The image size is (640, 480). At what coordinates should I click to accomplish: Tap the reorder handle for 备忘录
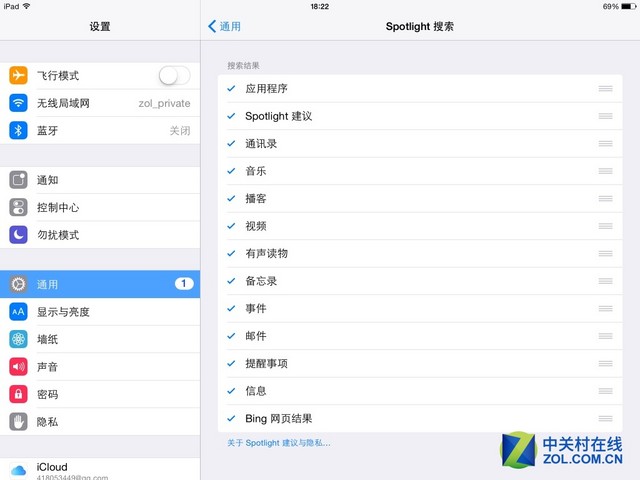(605, 281)
